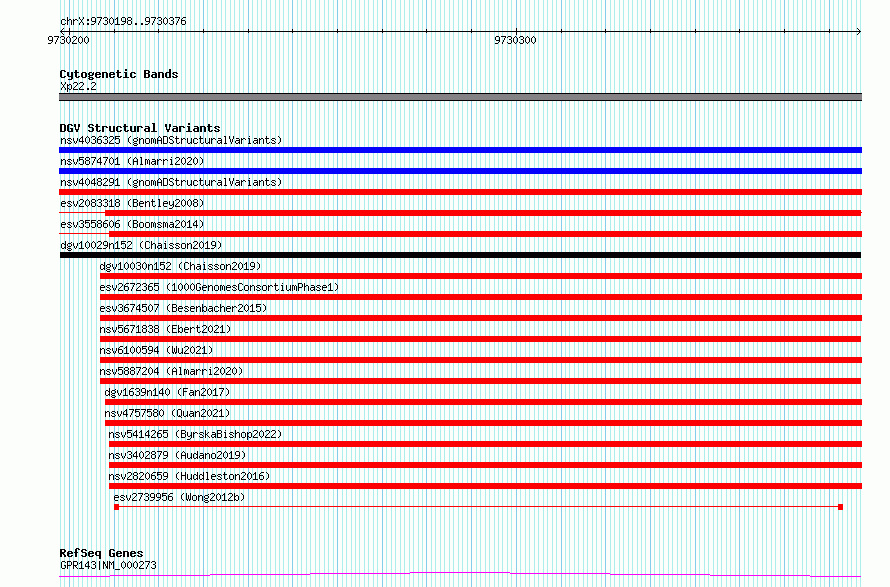
Task: Click the 9730200 ruler position label
Action: click(x=68, y=40)
